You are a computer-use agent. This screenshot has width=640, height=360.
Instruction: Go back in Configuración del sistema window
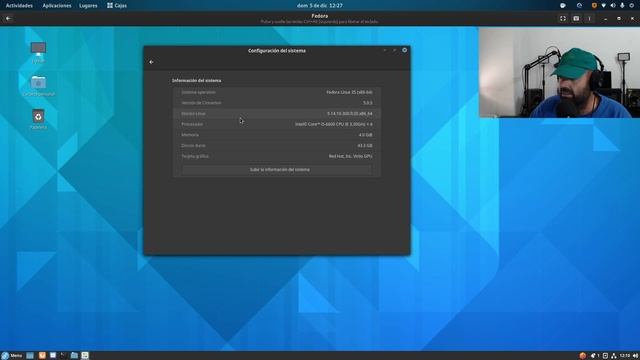(151, 62)
